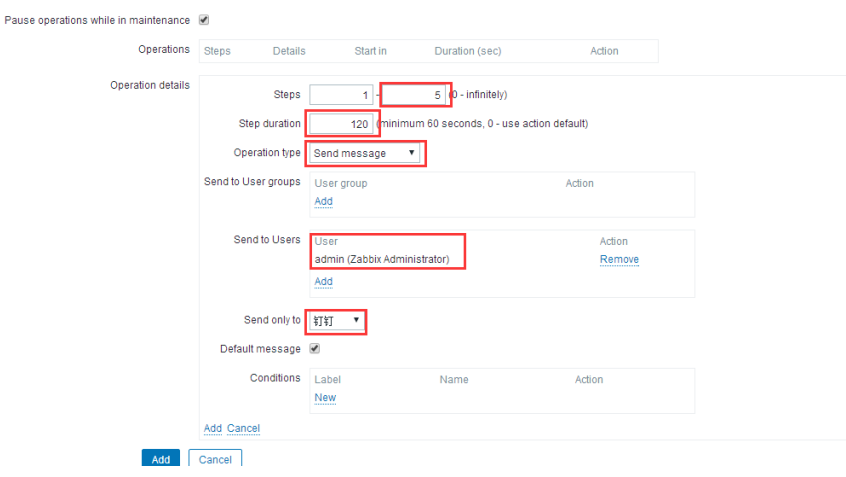Screen dimensions: 846x477
Task: Click the Send only to label
Action: click(272, 320)
